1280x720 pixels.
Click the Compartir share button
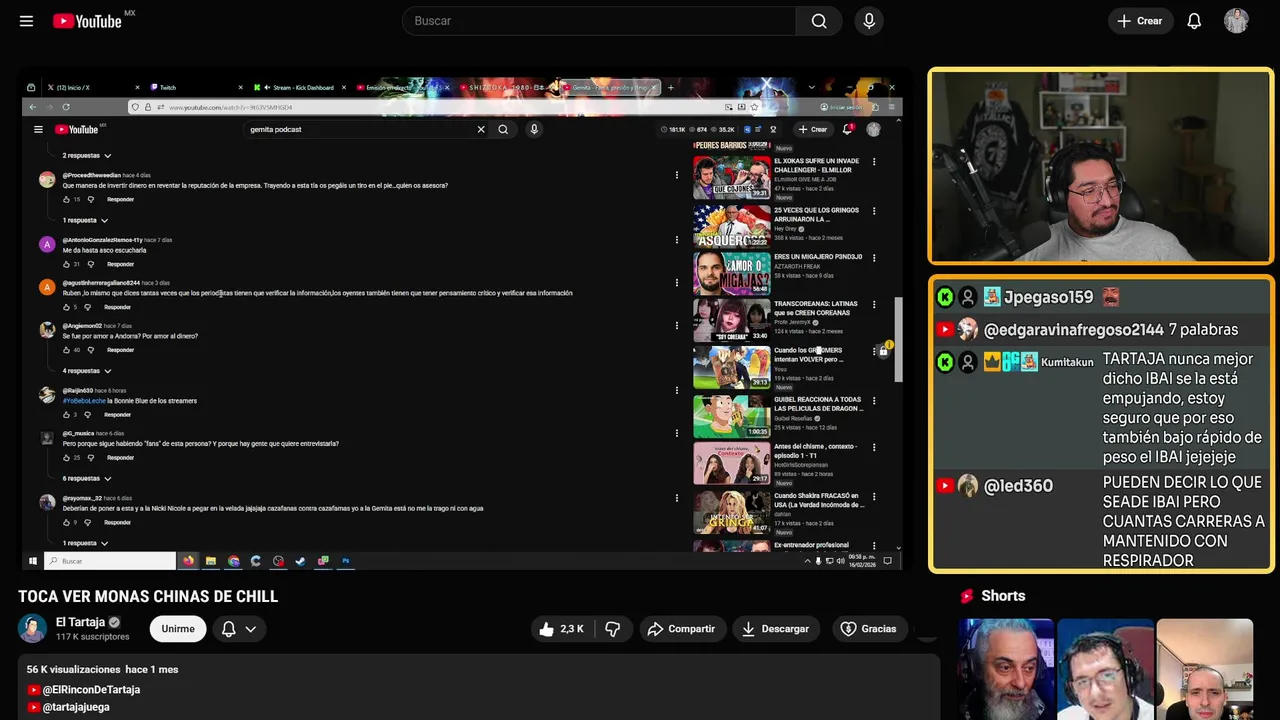[x=681, y=629]
